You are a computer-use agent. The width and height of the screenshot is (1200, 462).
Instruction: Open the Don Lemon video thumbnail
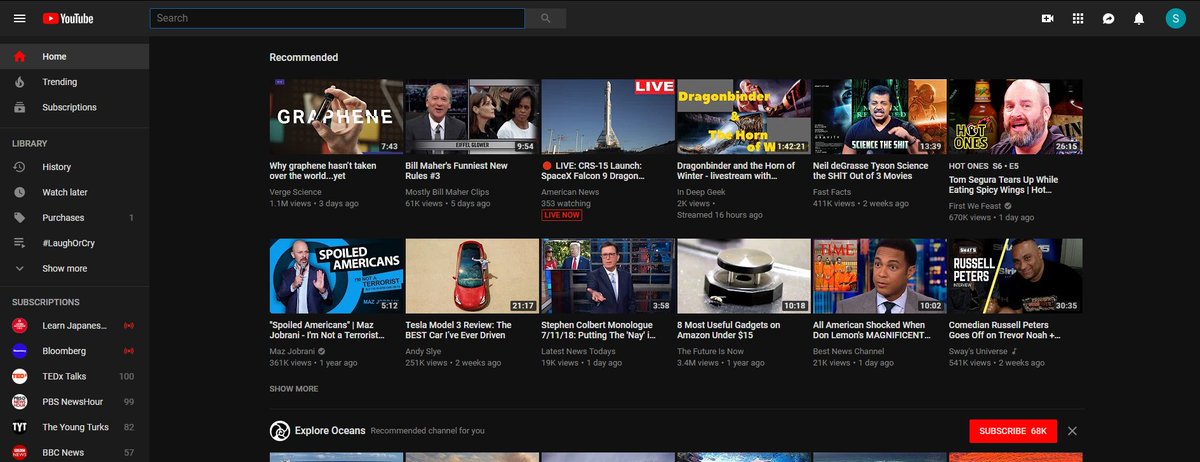click(x=880, y=276)
